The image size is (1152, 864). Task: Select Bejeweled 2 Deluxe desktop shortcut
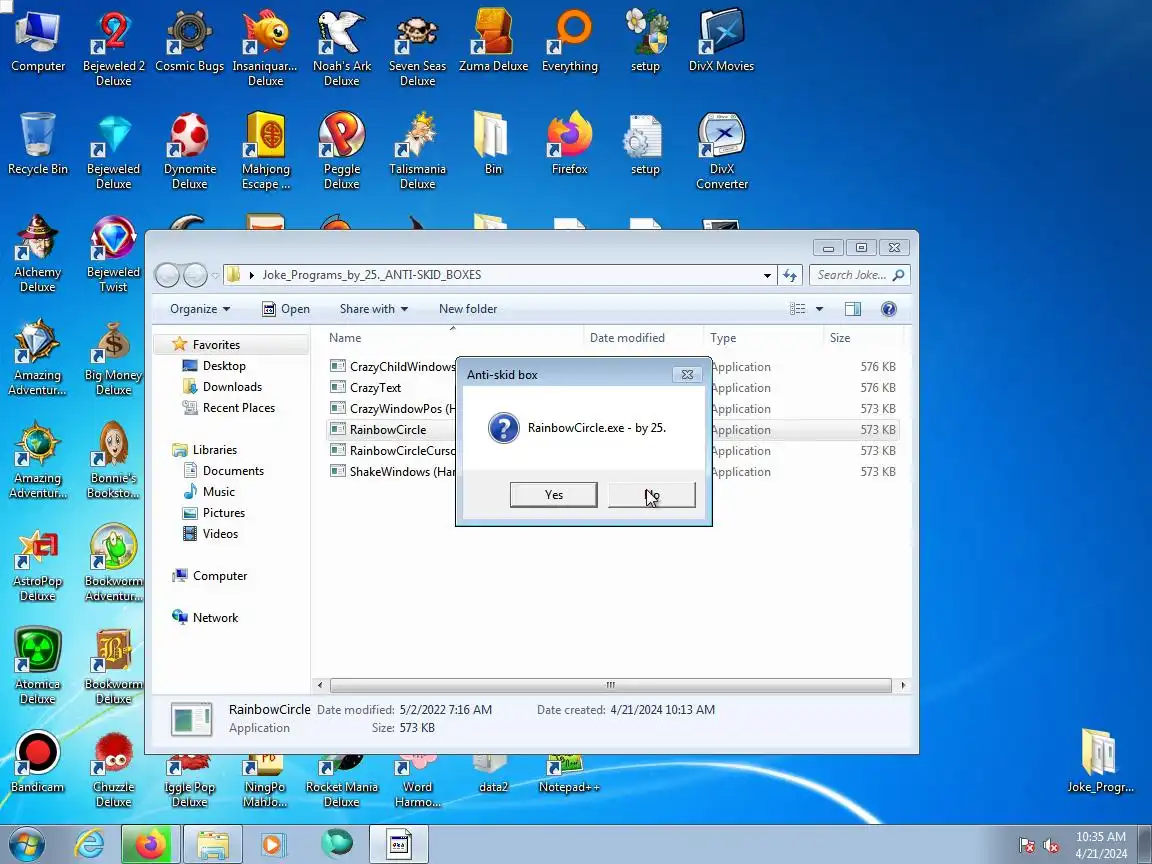114,48
